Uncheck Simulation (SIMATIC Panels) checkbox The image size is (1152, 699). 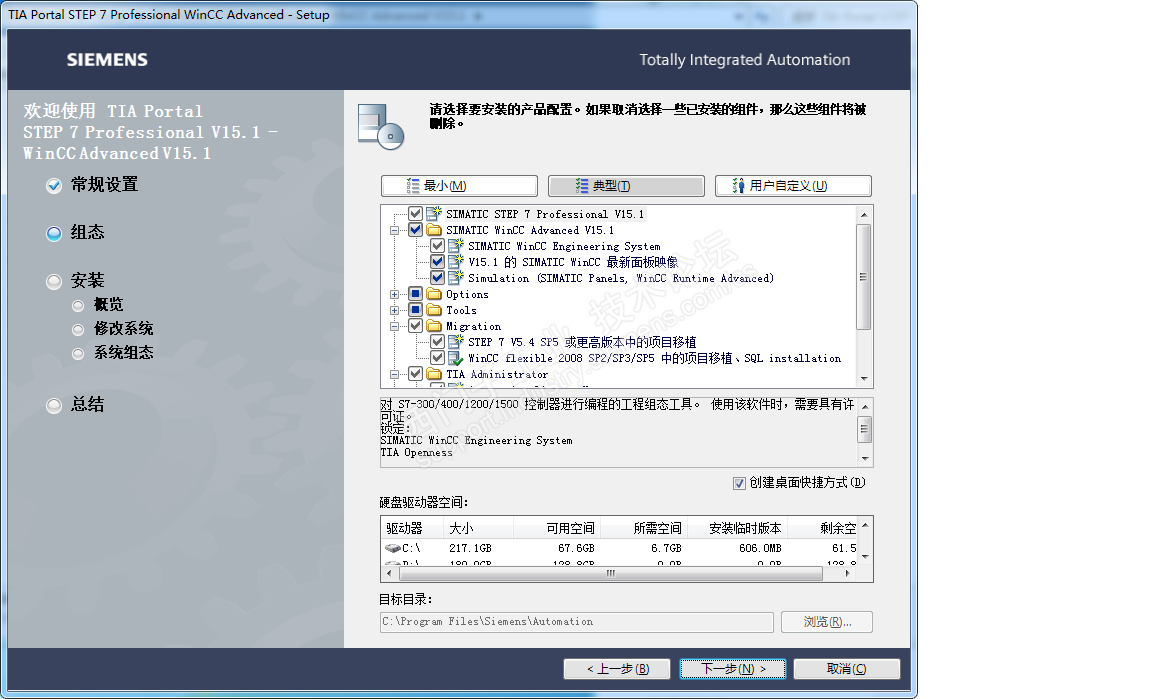tap(437, 278)
